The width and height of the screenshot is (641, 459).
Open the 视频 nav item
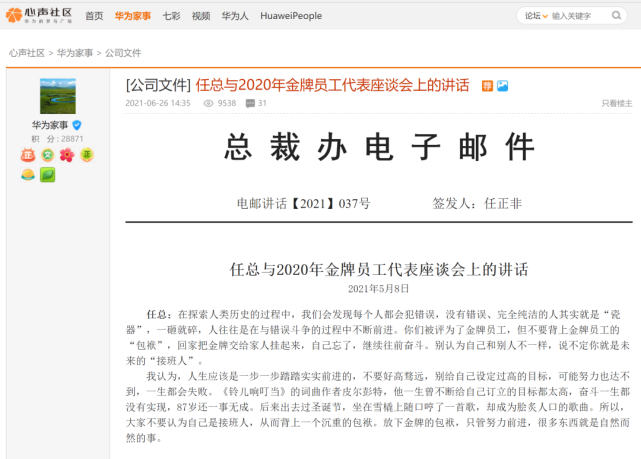(x=201, y=16)
